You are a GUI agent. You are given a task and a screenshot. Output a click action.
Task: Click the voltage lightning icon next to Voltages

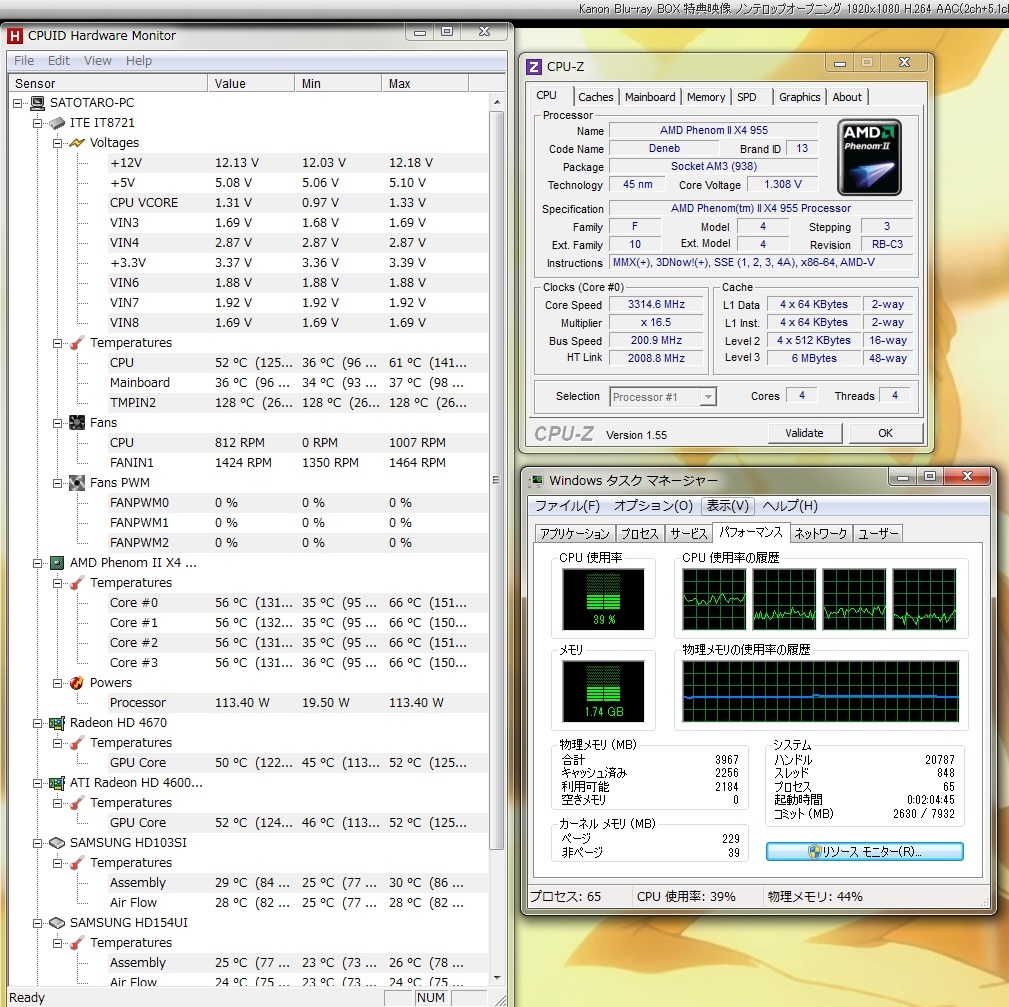[x=76, y=143]
